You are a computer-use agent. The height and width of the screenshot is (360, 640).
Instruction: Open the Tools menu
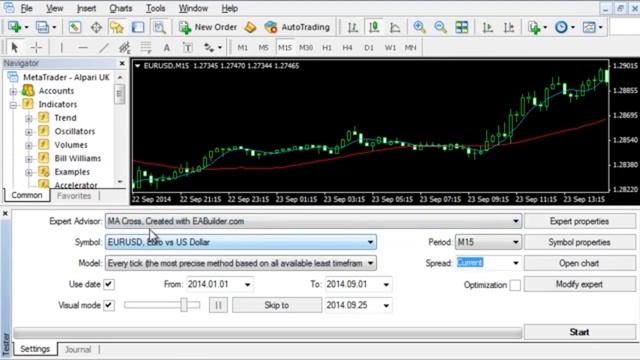[156, 8]
